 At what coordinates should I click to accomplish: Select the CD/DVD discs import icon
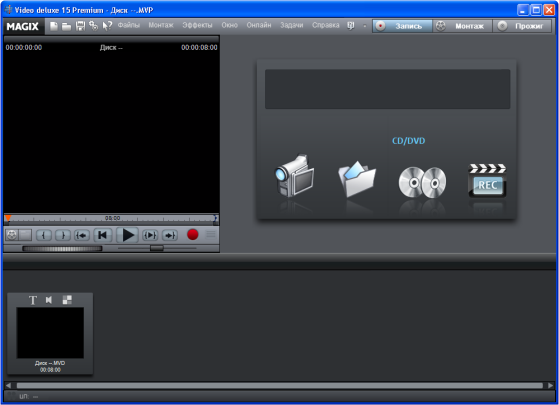(422, 182)
